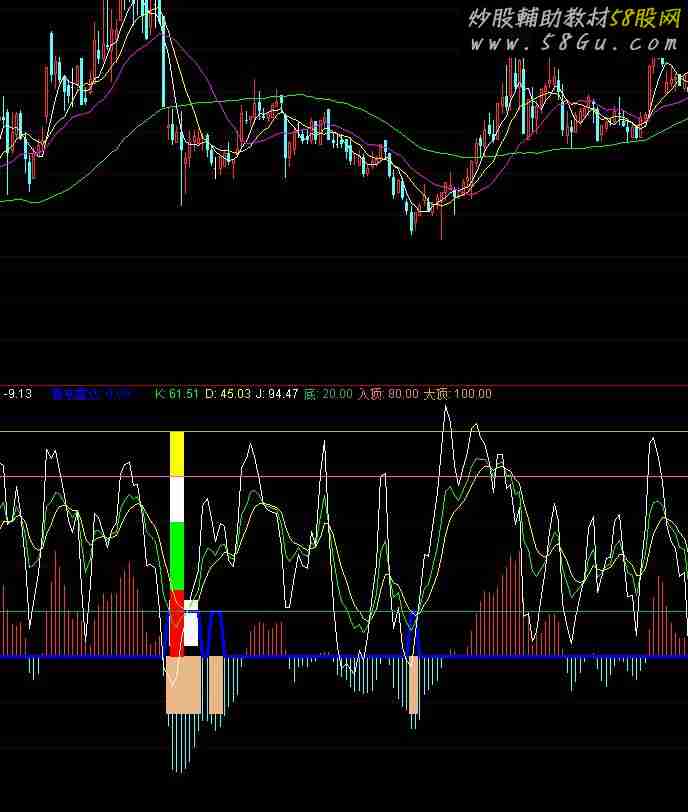Image resolution: width=688 pixels, height=812 pixels.
Task: Click the -9.13 value in the indicator header
Action: [19, 394]
